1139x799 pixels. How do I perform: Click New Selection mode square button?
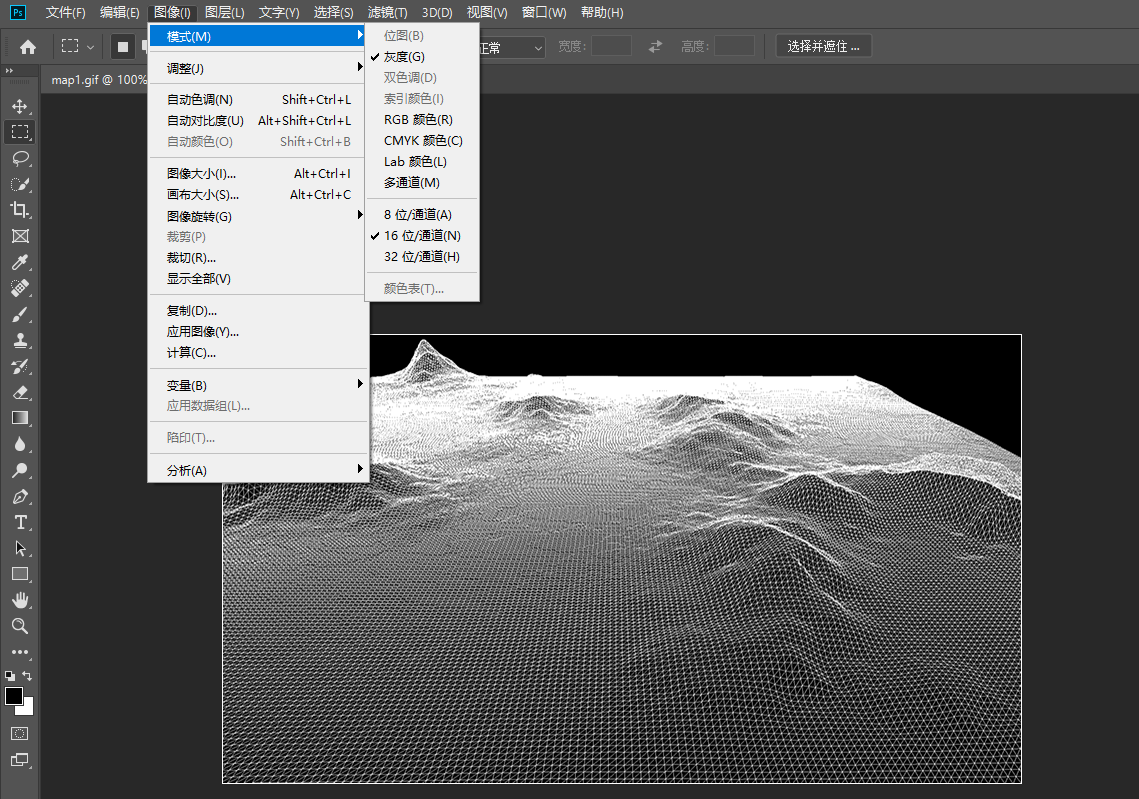[x=123, y=47]
